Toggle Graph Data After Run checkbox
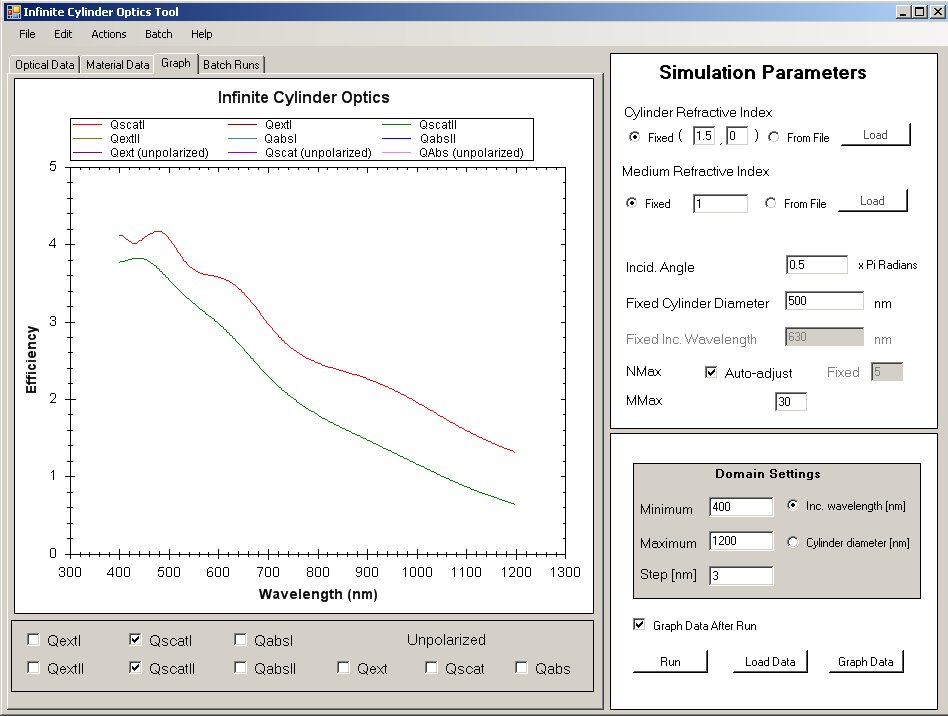Viewport: 948px width, 716px height. coord(640,625)
